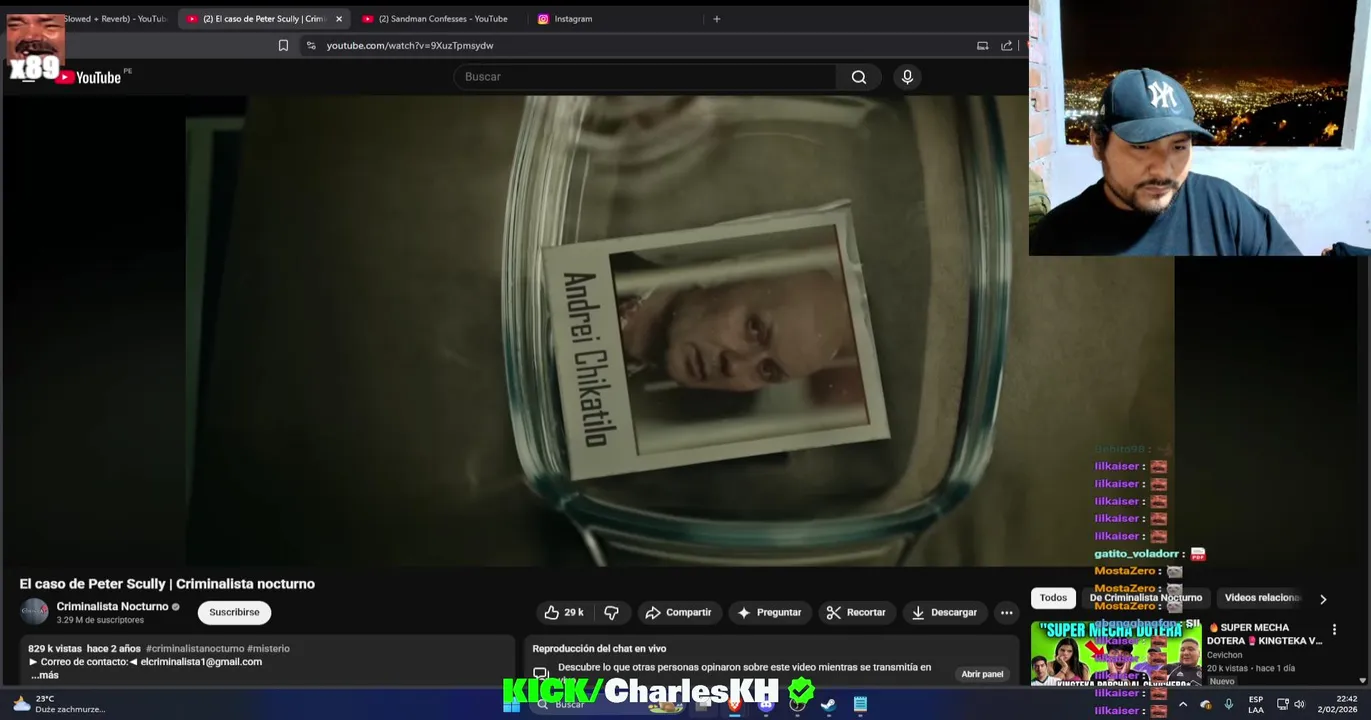Click the Preguntar button
The width and height of the screenshot is (1371, 720).
(769, 612)
